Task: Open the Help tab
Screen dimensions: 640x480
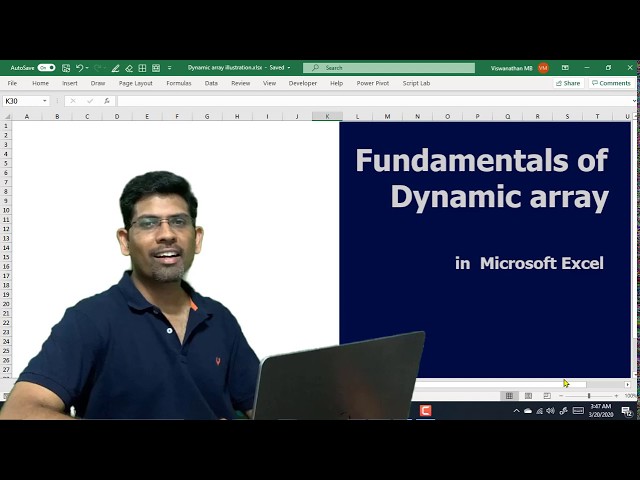Action: pyautogui.click(x=336, y=83)
